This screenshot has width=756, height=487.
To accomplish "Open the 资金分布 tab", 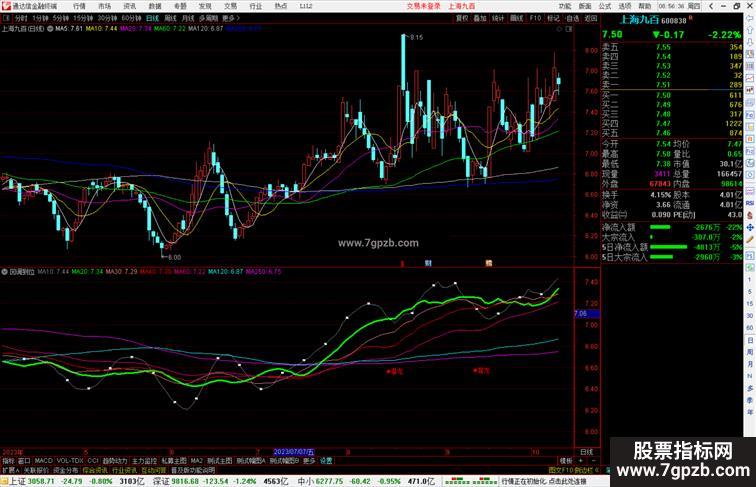I will (x=66, y=470).
